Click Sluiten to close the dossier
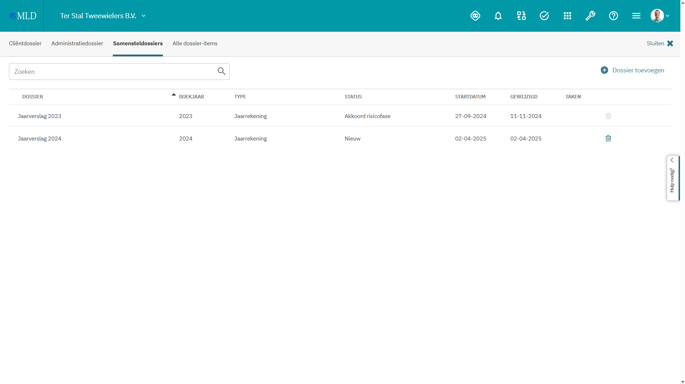 click(x=660, y=43)
